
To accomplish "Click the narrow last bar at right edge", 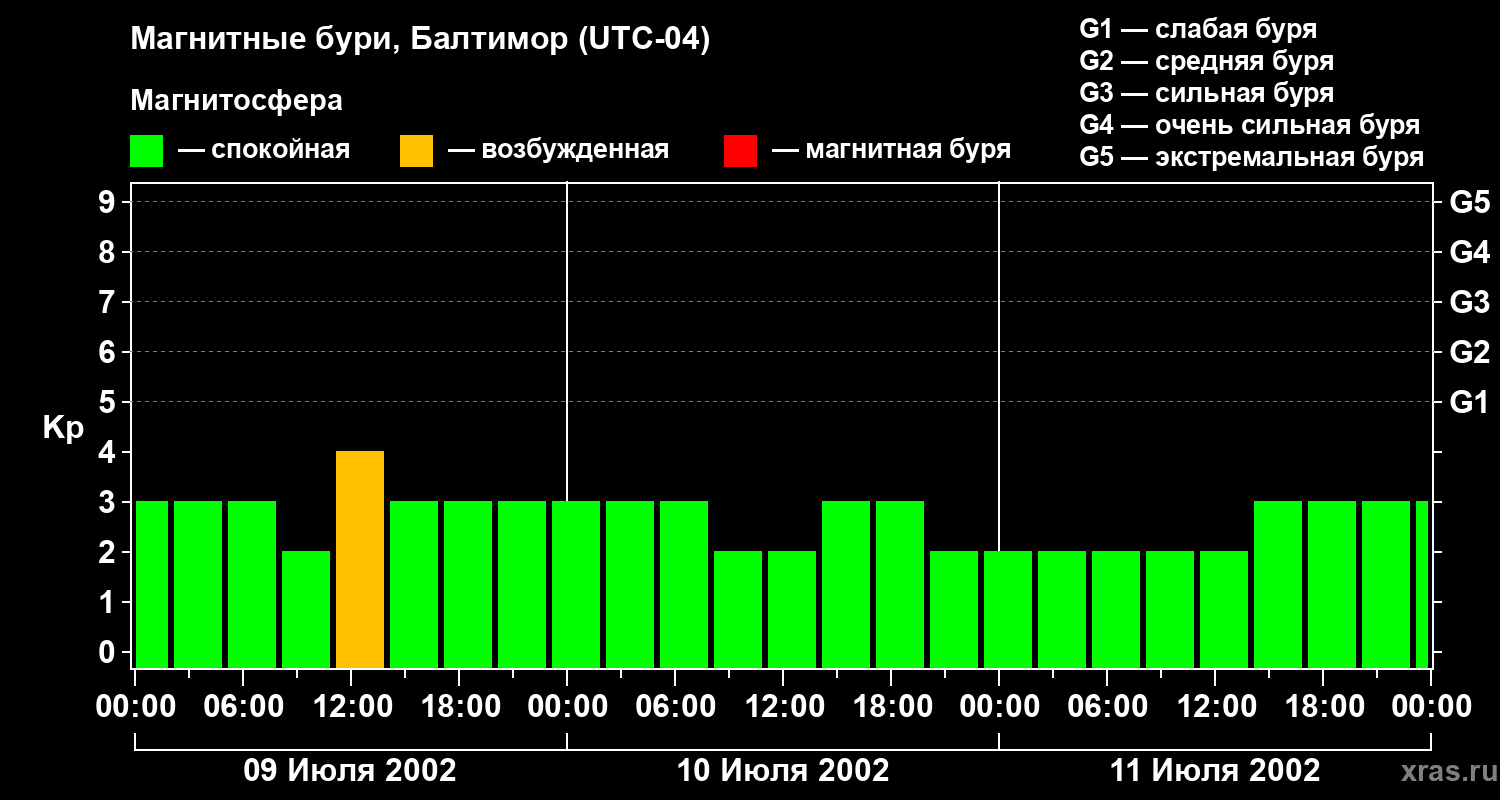I will [x=1422, y=585].
